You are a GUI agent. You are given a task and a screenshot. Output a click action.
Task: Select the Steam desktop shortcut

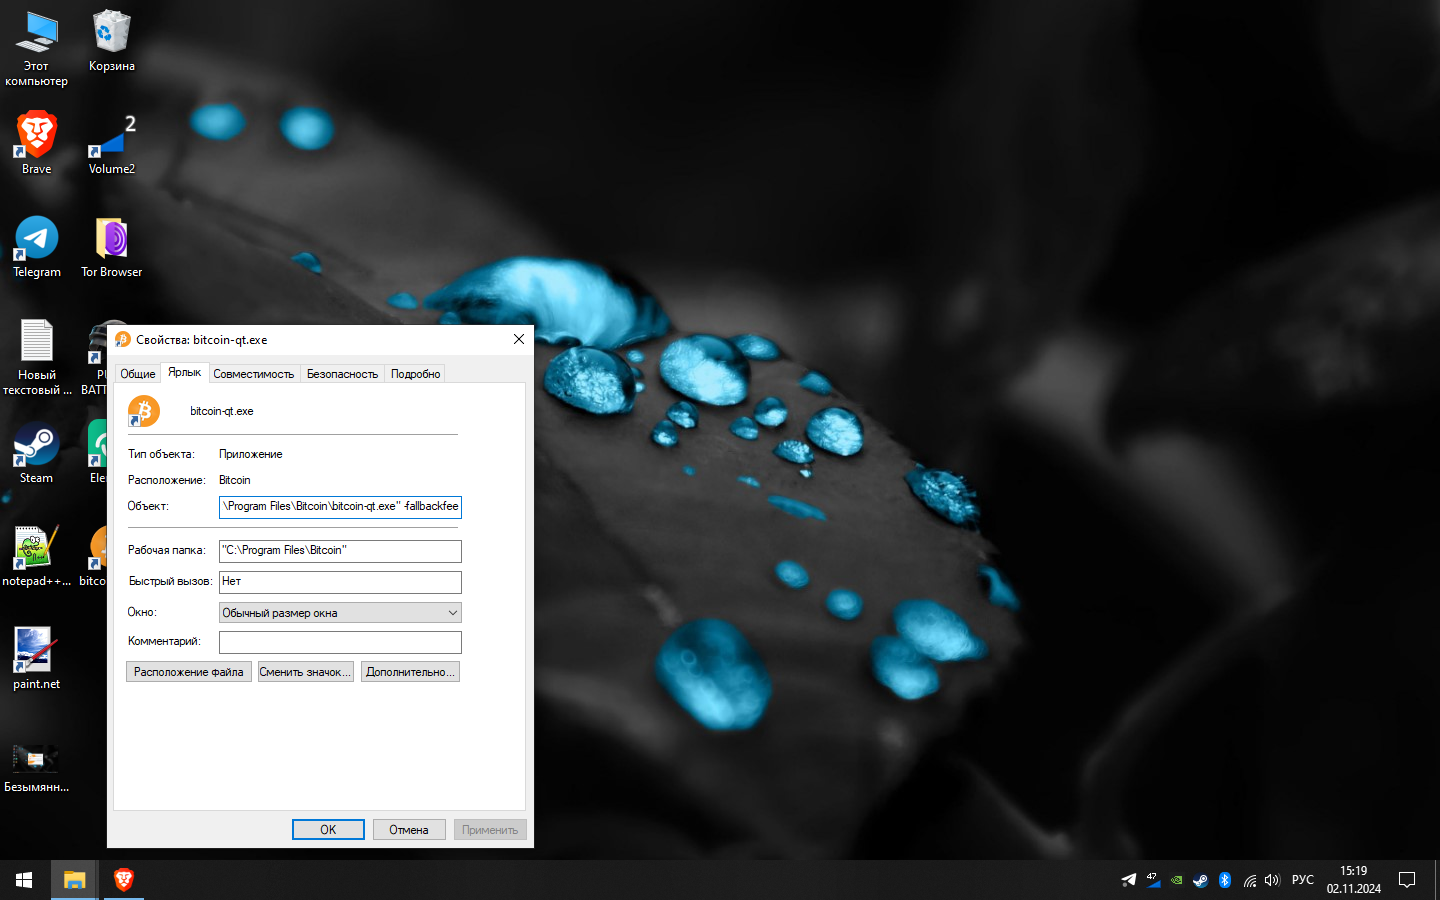coord(36,453)
